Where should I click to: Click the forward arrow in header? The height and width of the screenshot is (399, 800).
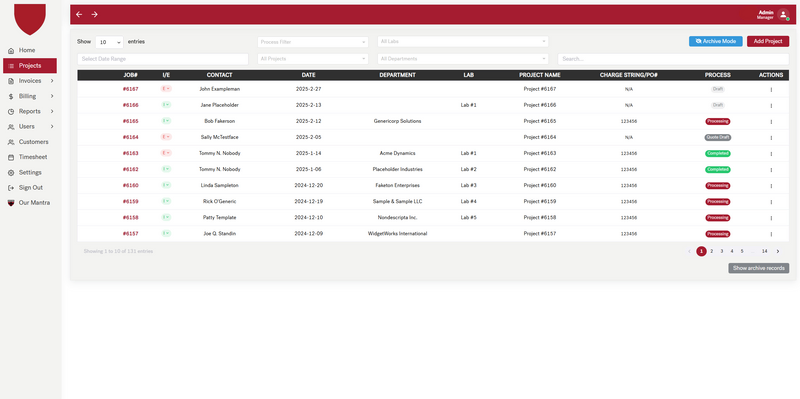(x=94, y=14)
